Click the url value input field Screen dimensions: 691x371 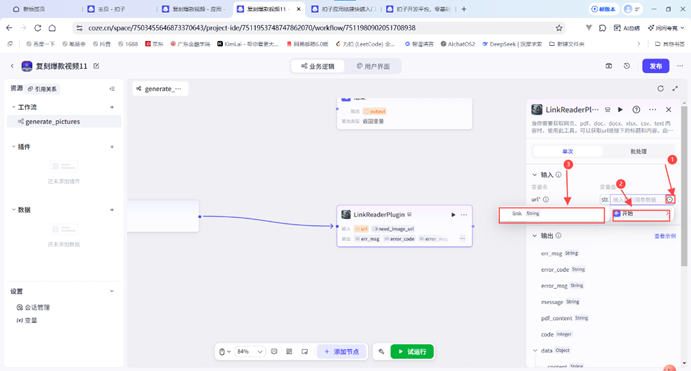coord(637,200)
